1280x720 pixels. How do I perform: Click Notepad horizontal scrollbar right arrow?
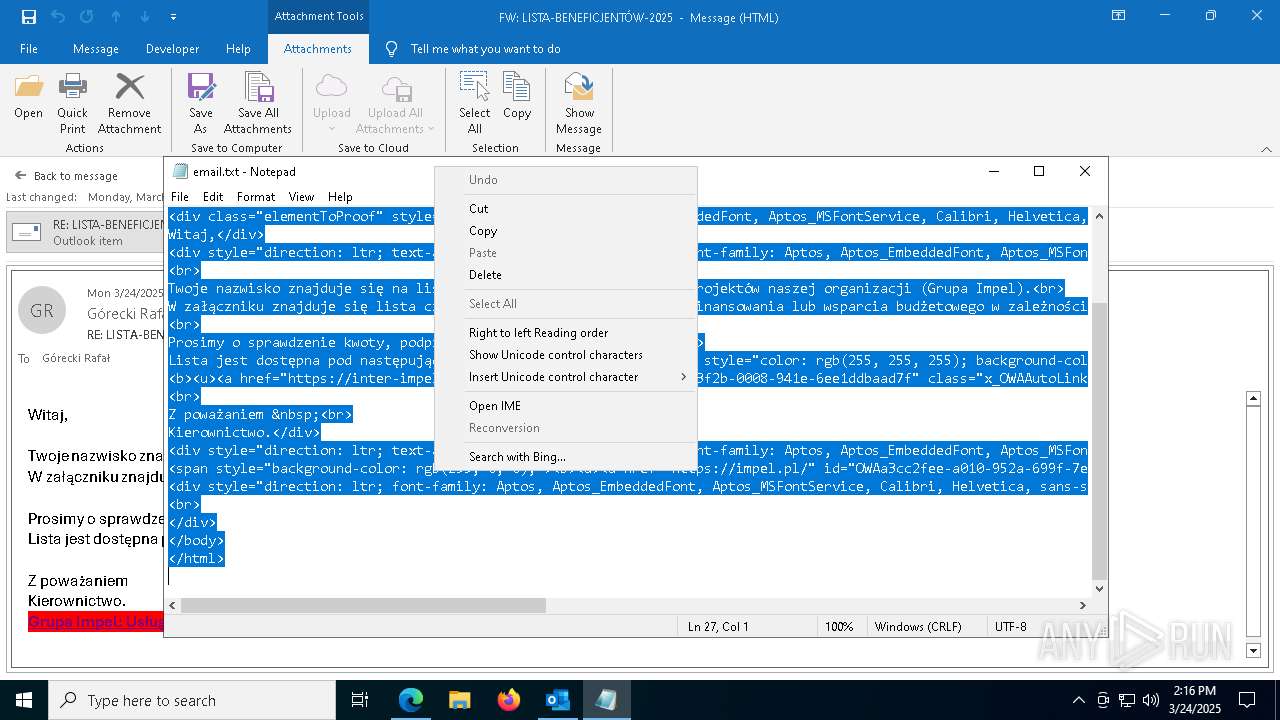click(x=1082, y=605)
